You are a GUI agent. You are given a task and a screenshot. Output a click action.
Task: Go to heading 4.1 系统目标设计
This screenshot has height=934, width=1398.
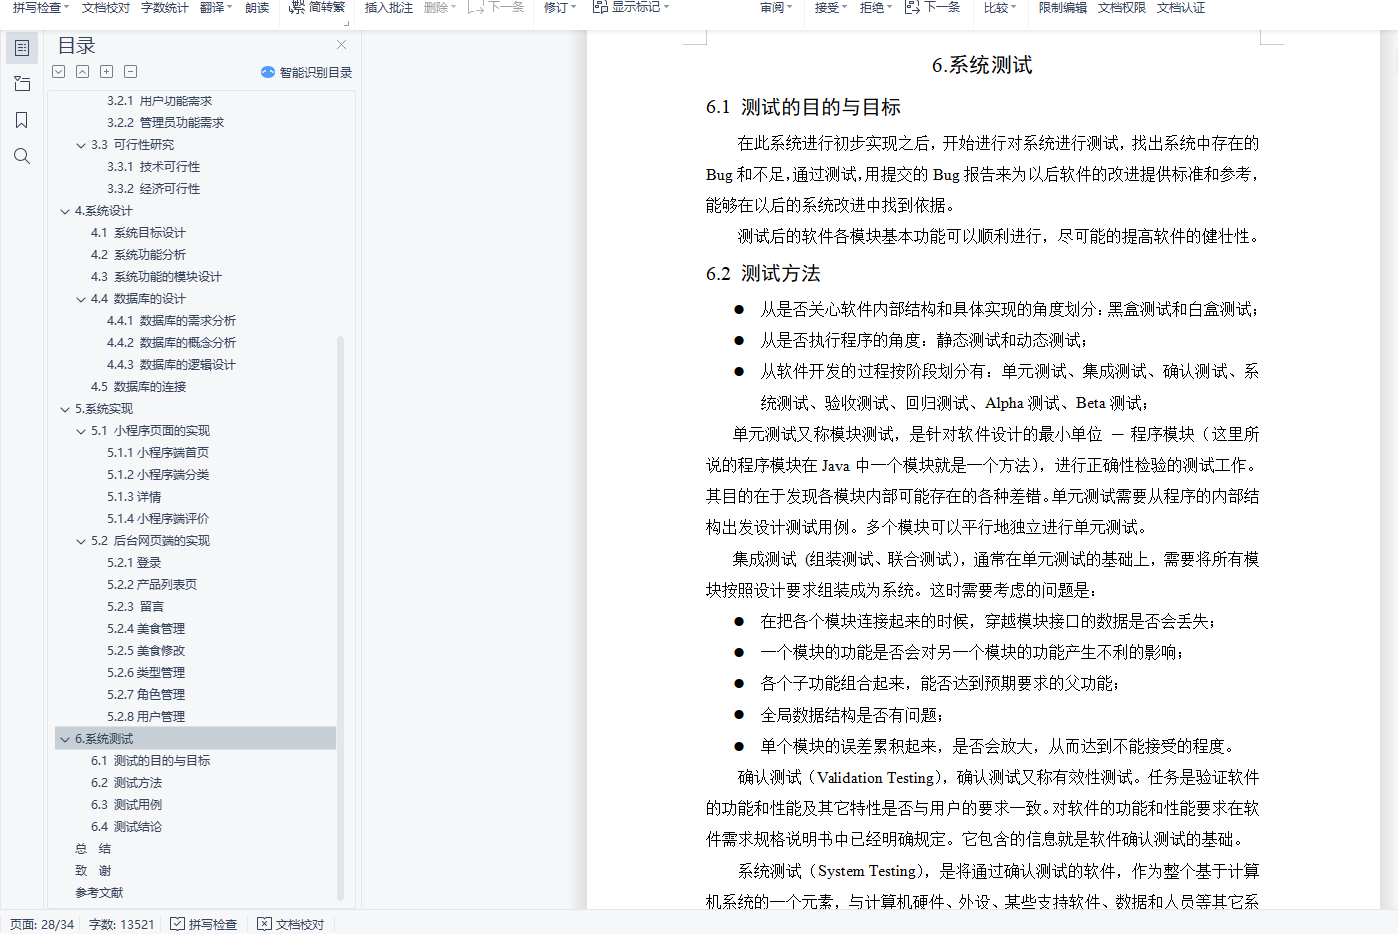point(138,233)
